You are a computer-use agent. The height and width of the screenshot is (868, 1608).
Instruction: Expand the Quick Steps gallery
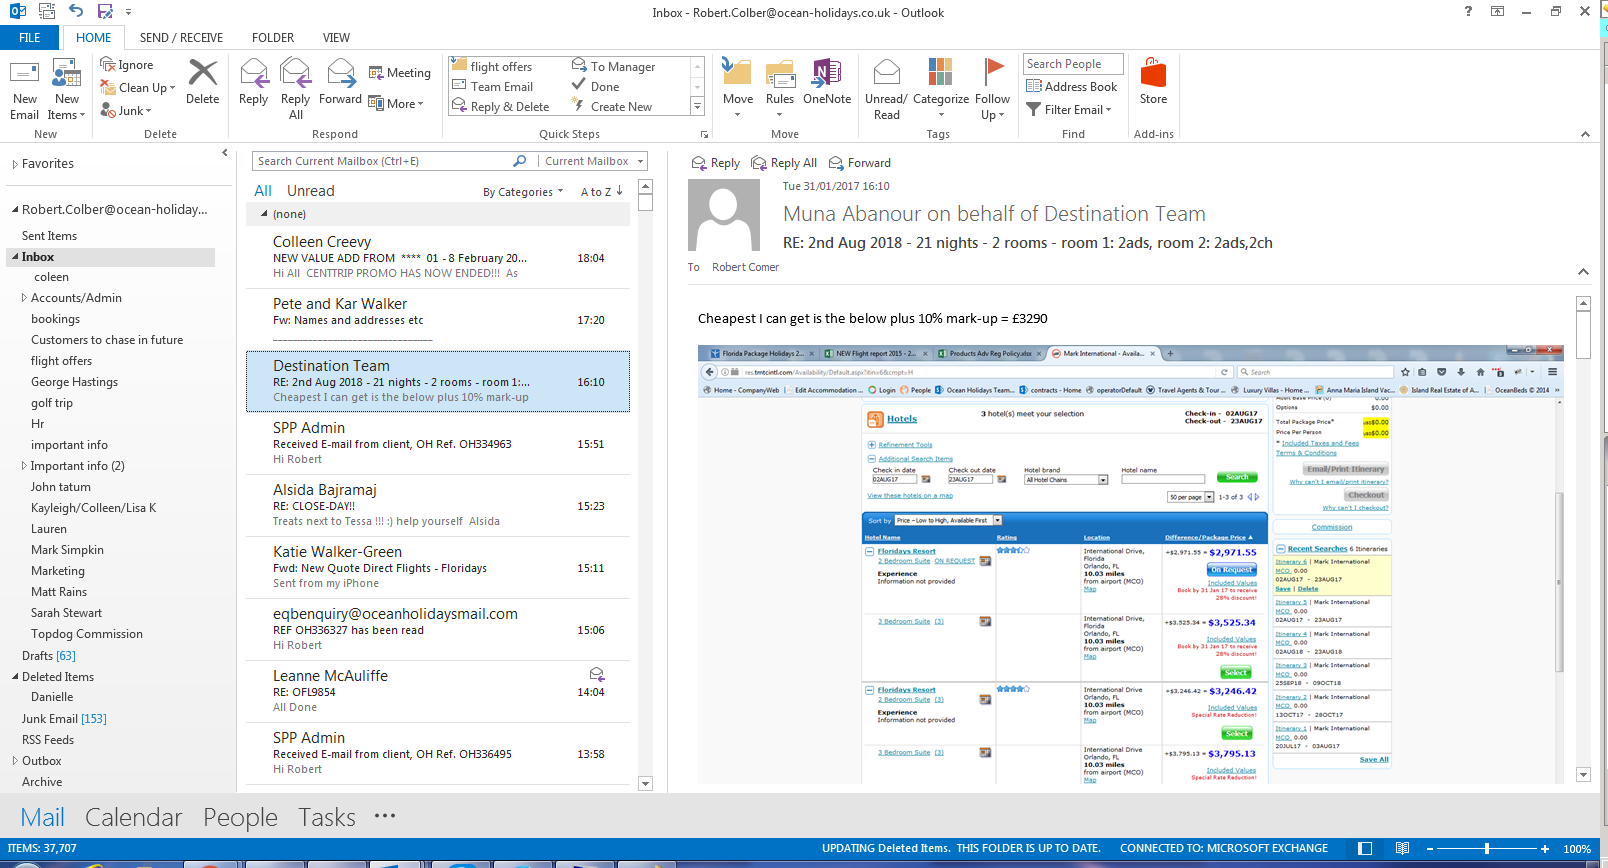coord(698,107)
